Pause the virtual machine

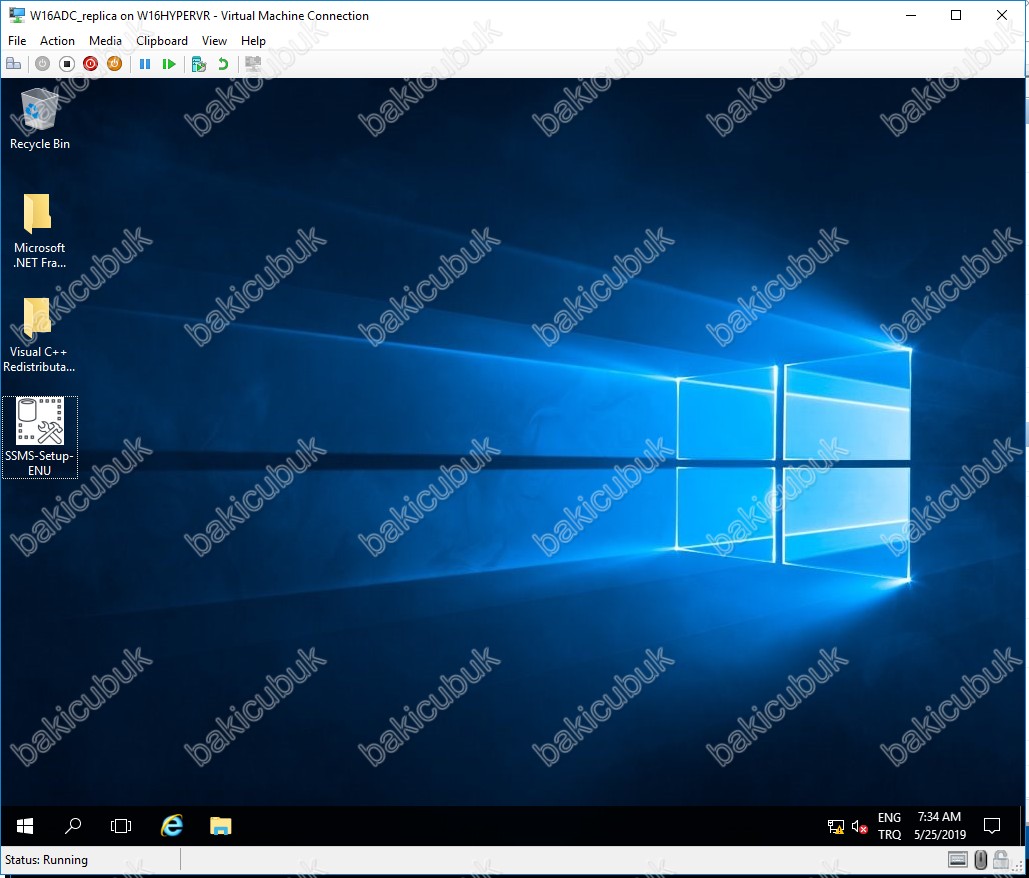pyautogui.click(x=145, y=64)
